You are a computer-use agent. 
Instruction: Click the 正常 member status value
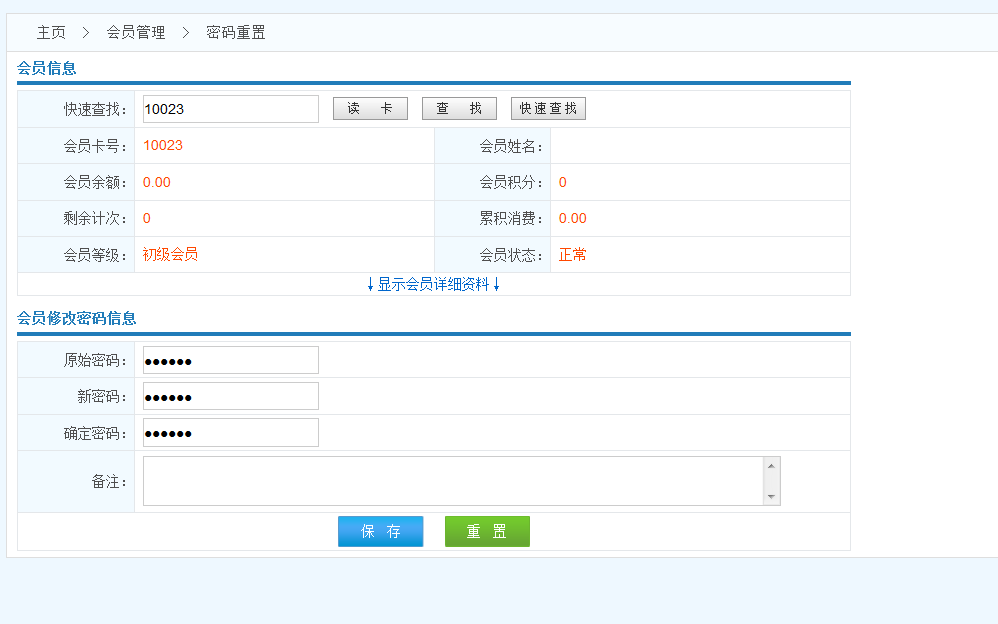(x=573, y=254)
